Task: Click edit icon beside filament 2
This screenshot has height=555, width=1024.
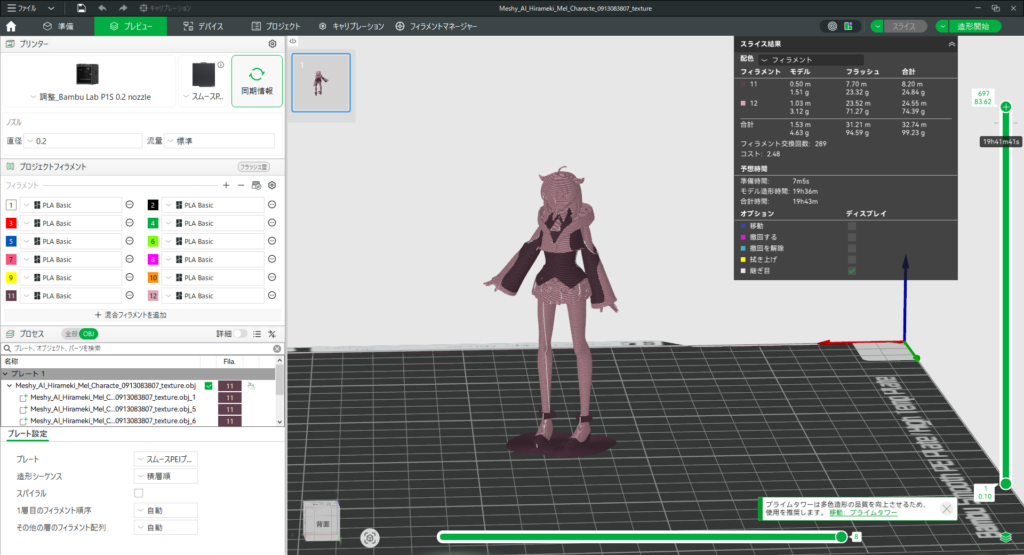Action: [x=272, y=205]
